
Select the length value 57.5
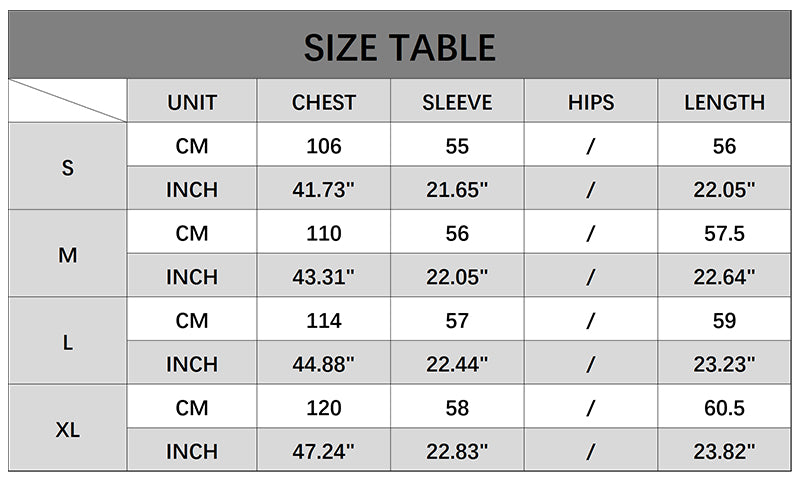(x=724, y=234)
